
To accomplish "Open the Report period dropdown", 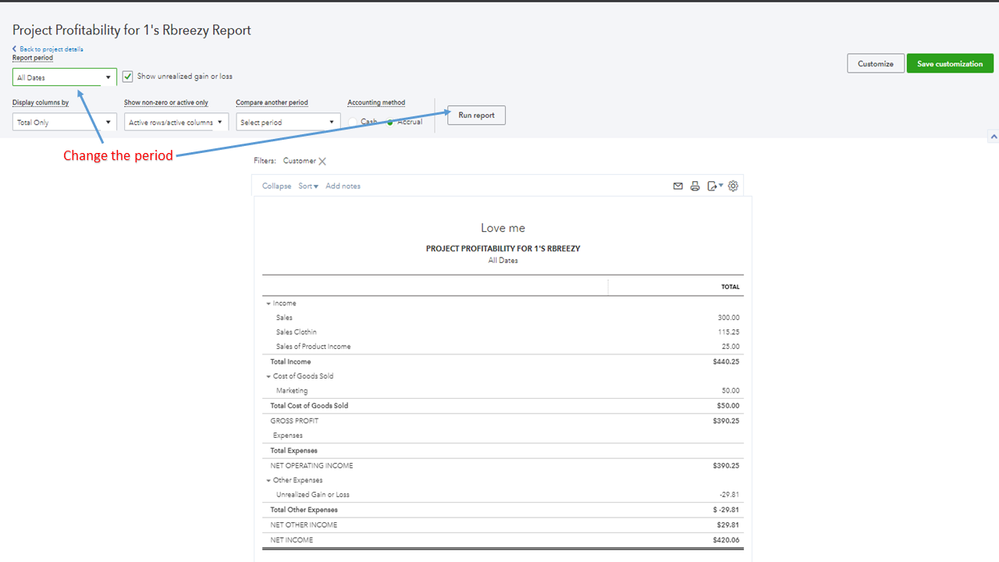I will pos(64,77).
